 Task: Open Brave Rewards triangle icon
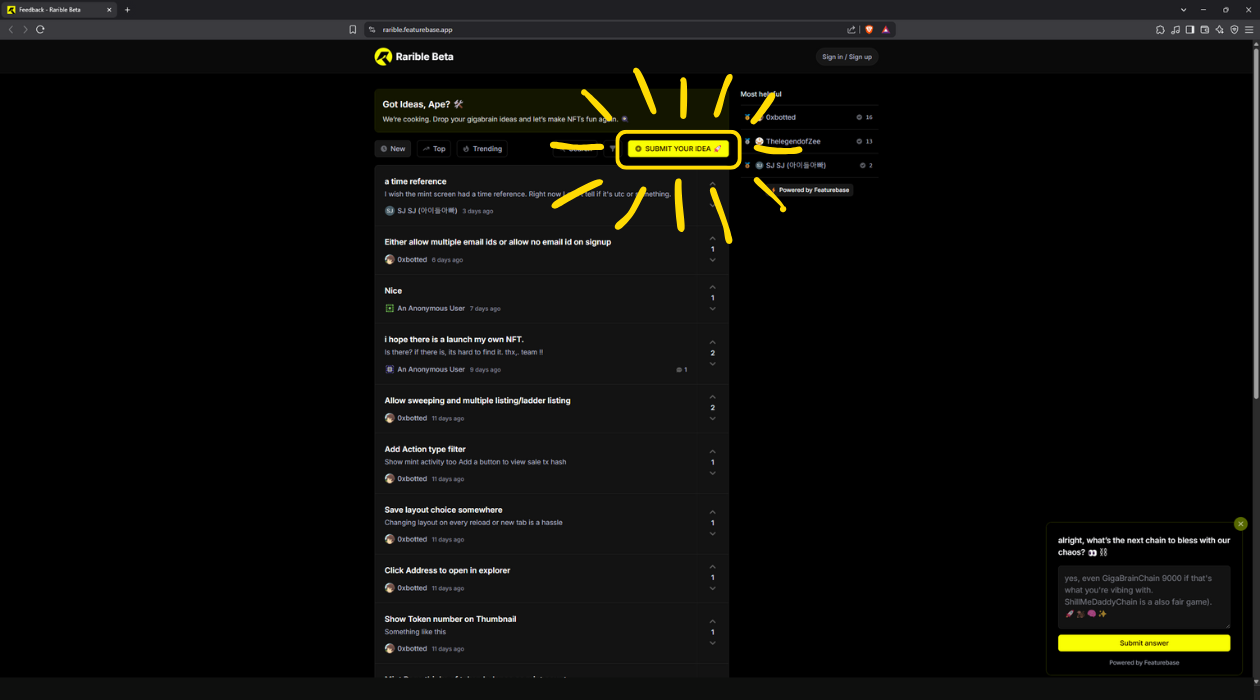click(885, 29)
